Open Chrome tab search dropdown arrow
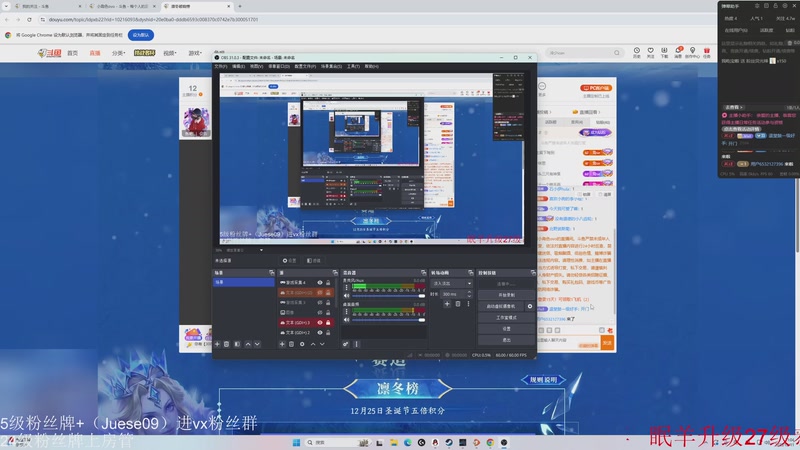This screenshot has width=800, height=450. click(6, 6)
